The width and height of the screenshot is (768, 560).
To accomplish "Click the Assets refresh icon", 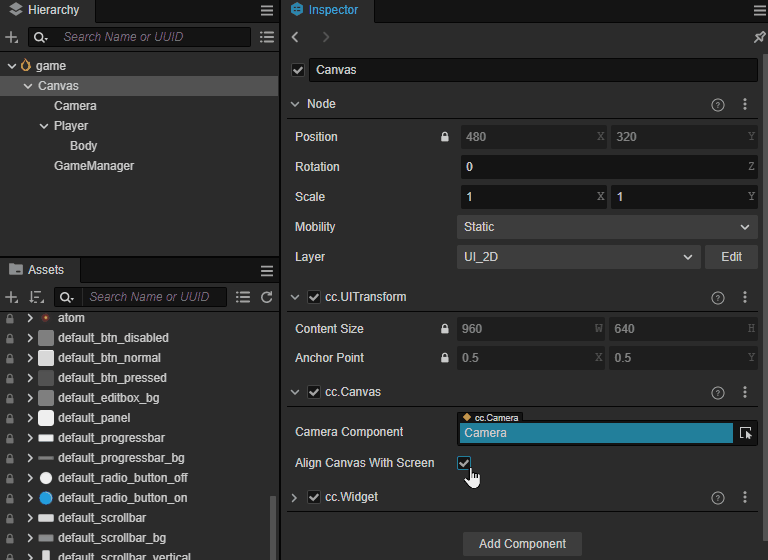I will 267,297.
